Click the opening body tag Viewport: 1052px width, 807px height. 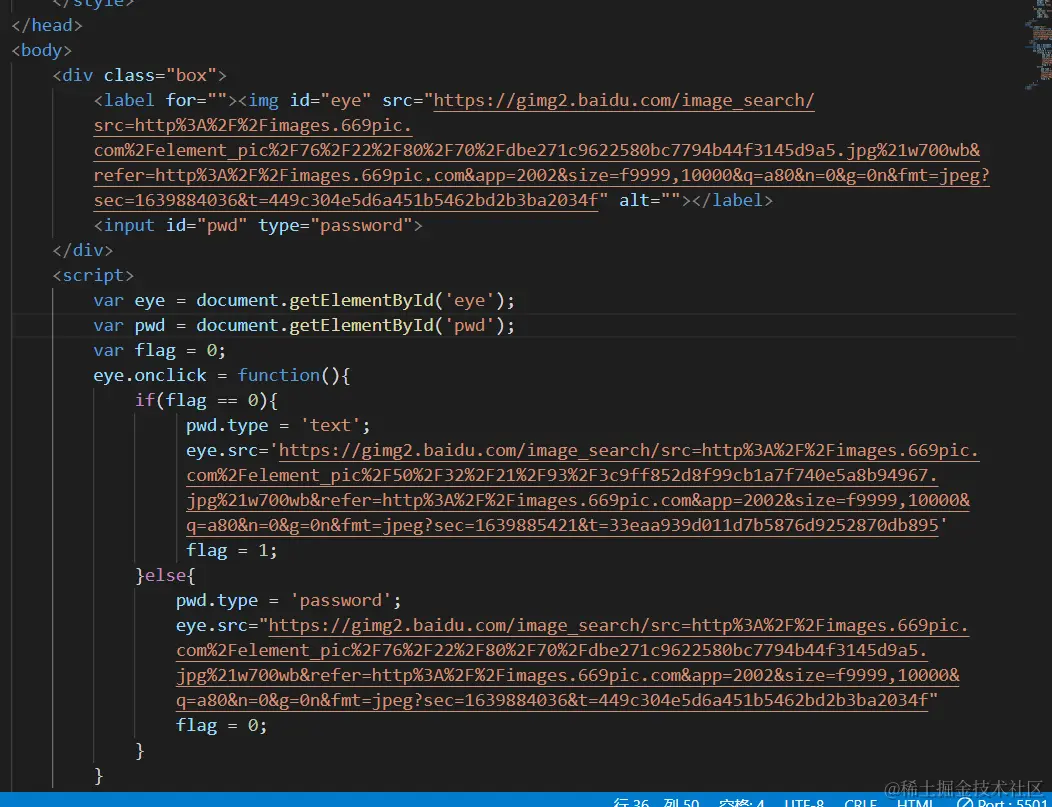pyautogui.click(x=42, y=50)
